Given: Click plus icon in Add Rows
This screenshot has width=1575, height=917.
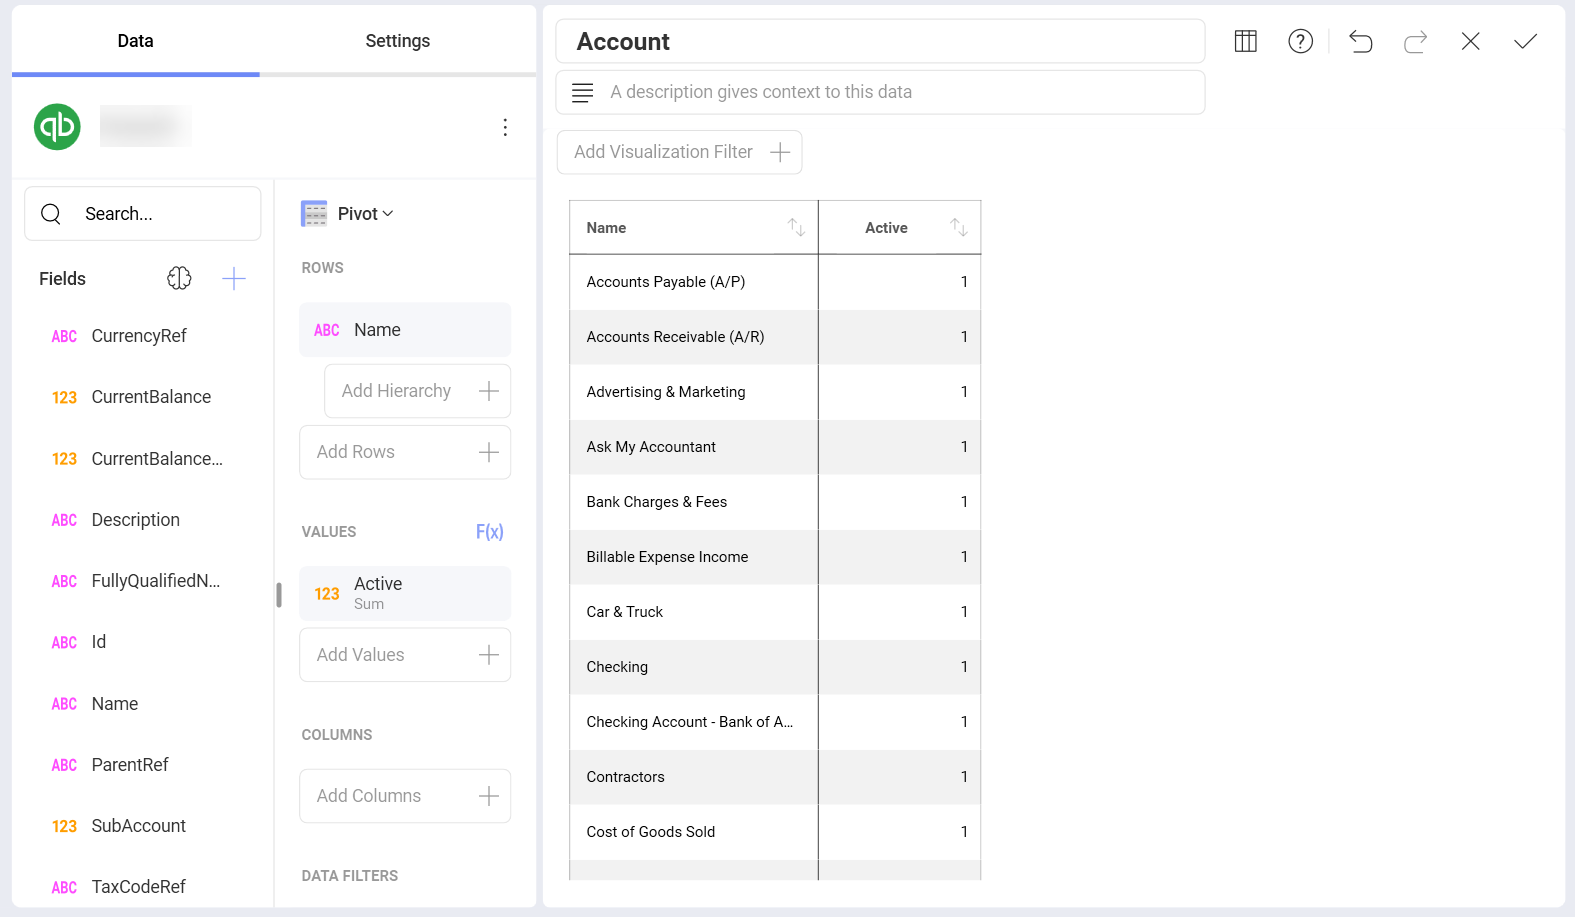Looking at the screenshot, I should tap(489, 452).
